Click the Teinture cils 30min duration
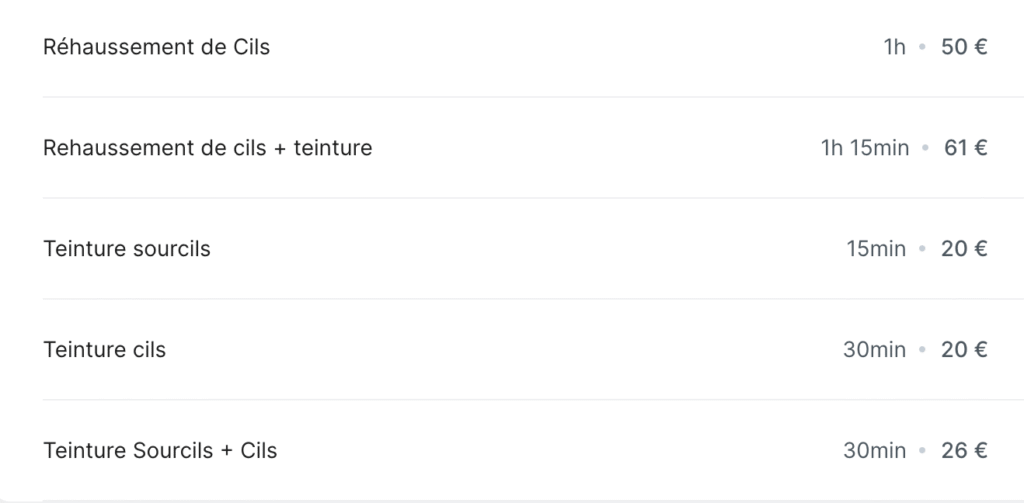 point(874,350)
